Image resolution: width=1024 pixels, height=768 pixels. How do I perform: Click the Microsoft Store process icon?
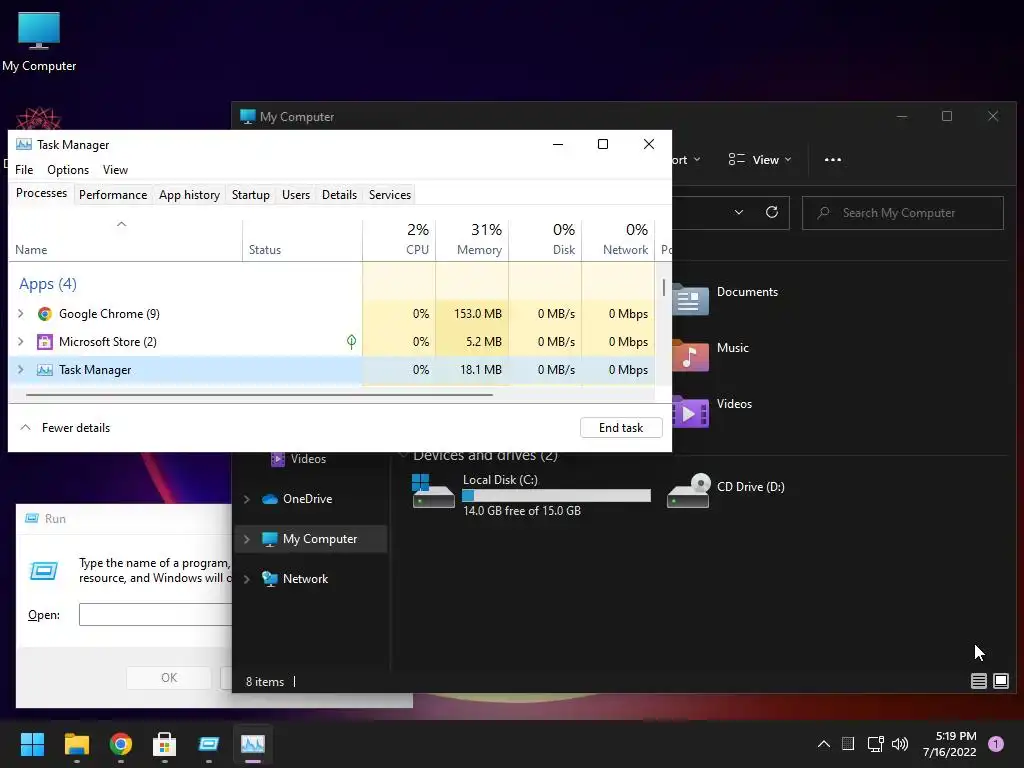click(x=44, y=342)
